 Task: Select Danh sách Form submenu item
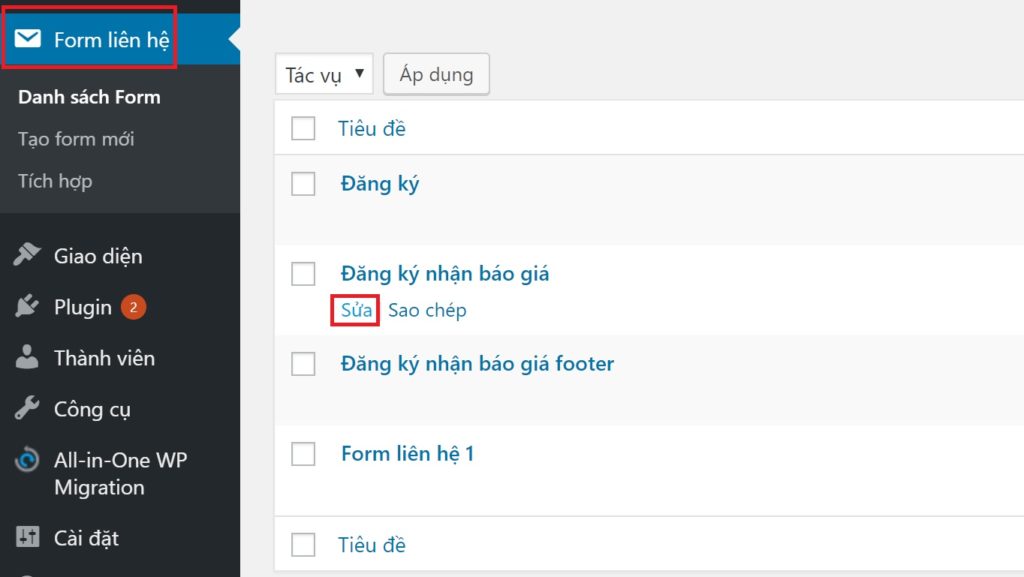(89, 97)
